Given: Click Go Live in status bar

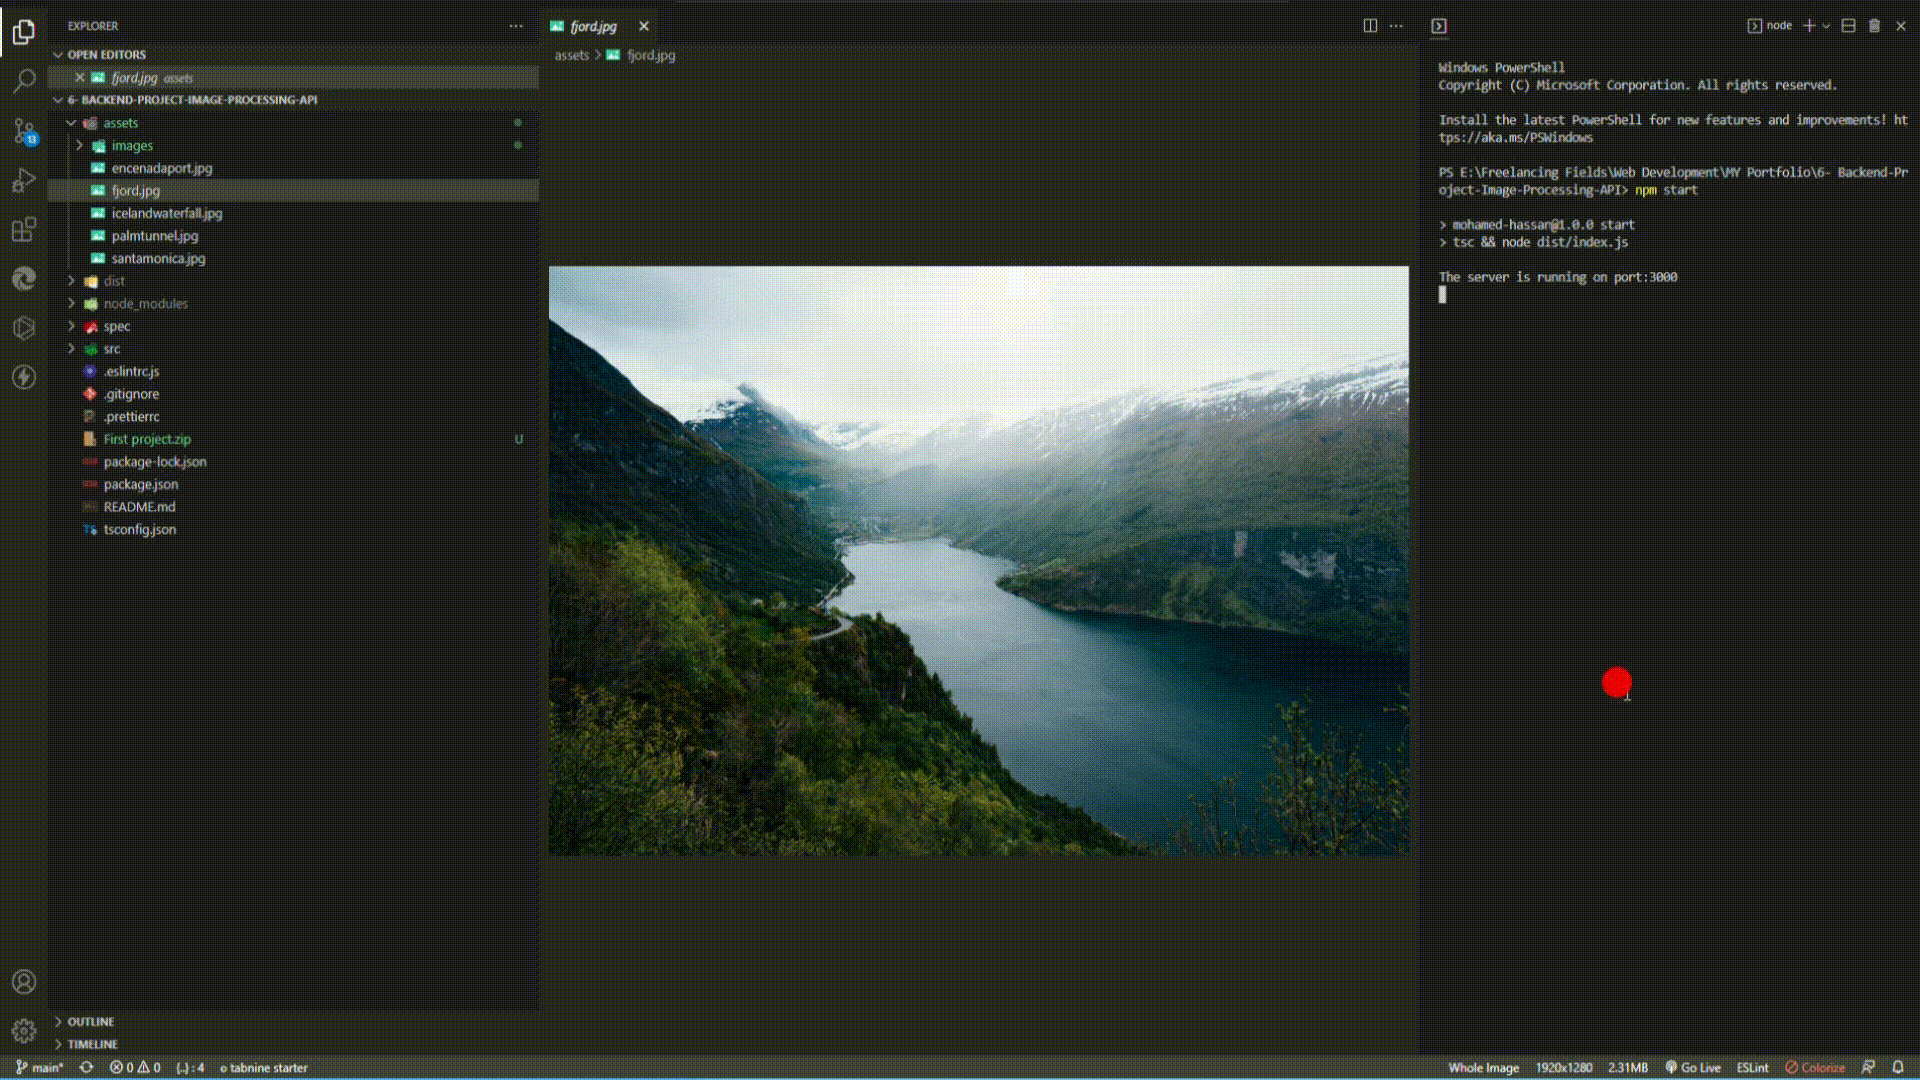Looking at the screenshot, I should click(1692, 1068).
